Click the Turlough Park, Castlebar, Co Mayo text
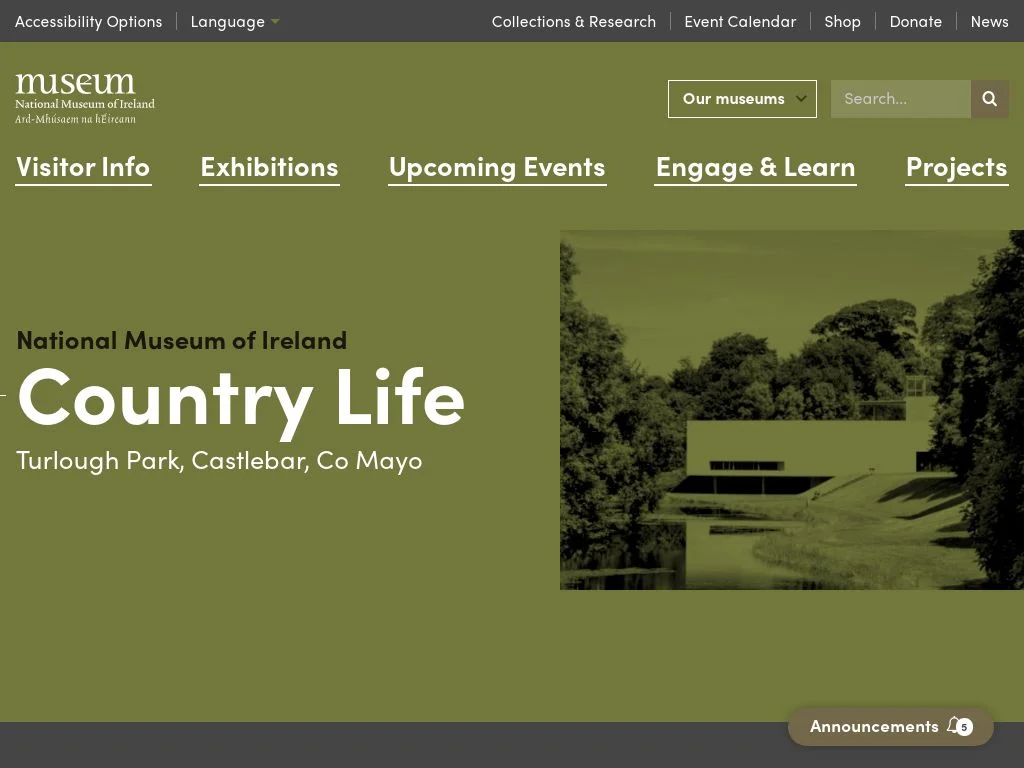The image size is (1024, 768). [219, 461]
